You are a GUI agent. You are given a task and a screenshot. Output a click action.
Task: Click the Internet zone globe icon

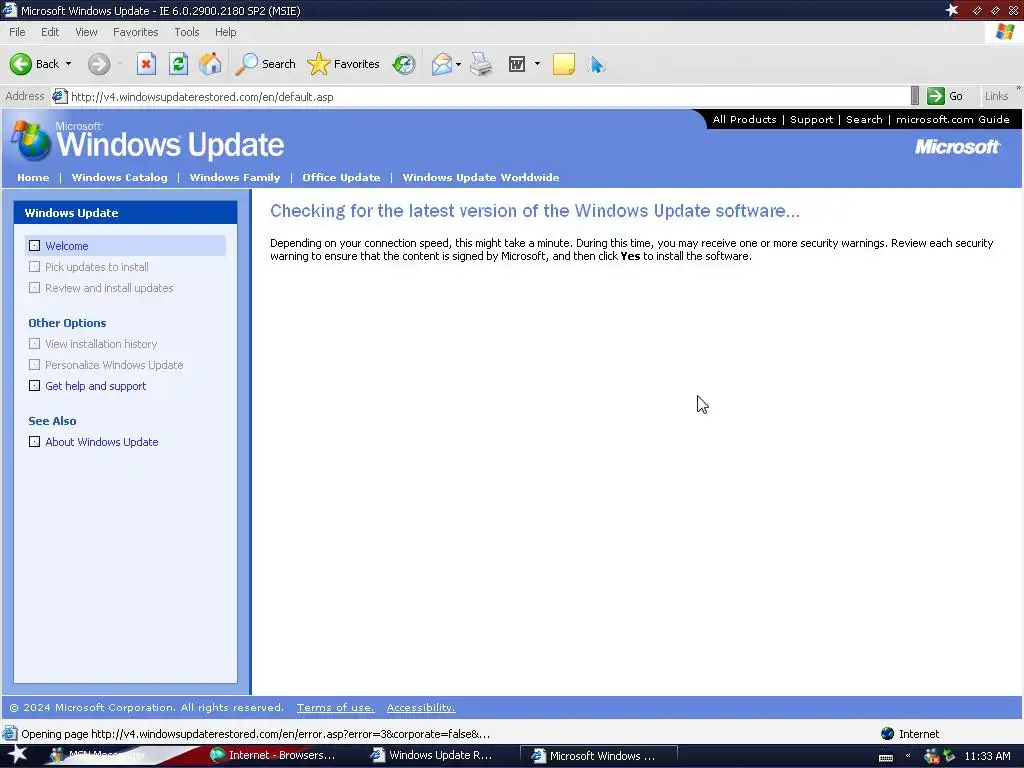point(887,733)
